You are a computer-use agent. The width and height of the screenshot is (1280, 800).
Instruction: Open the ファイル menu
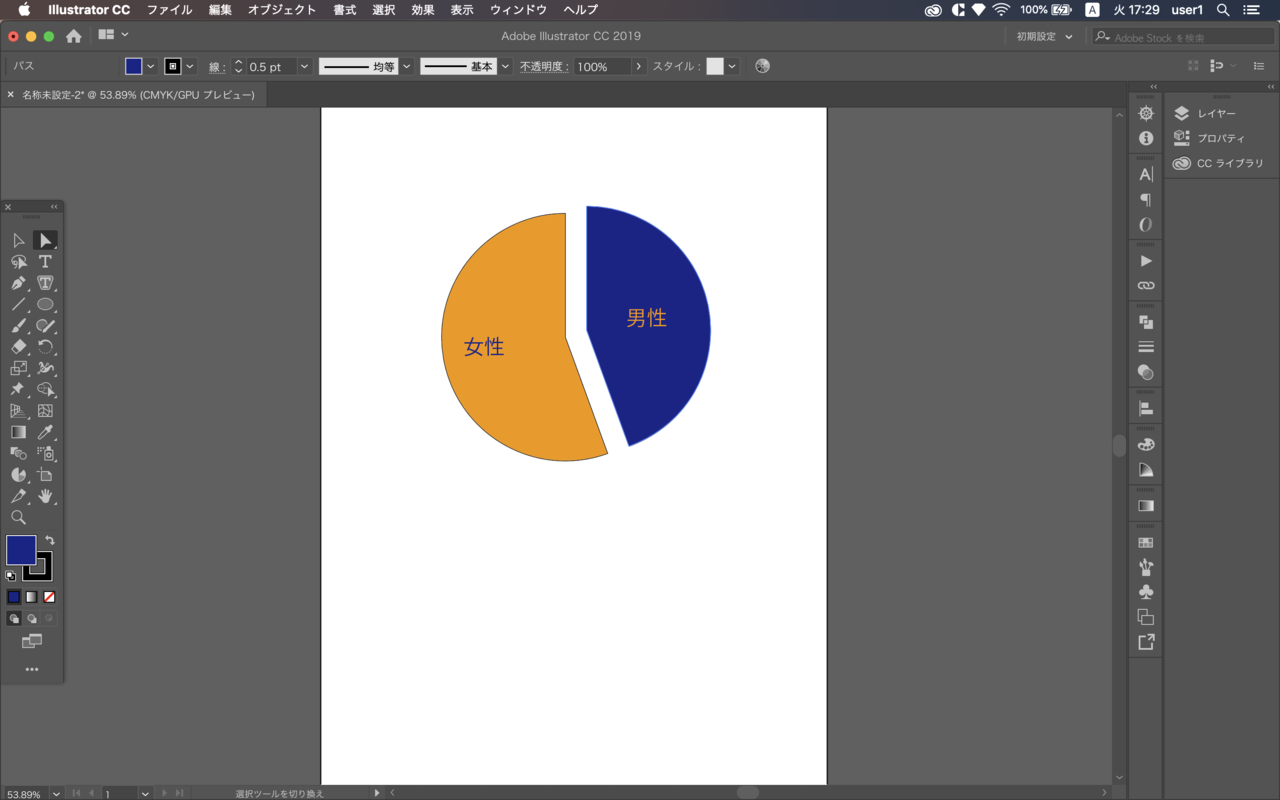[x=169, y=10]
